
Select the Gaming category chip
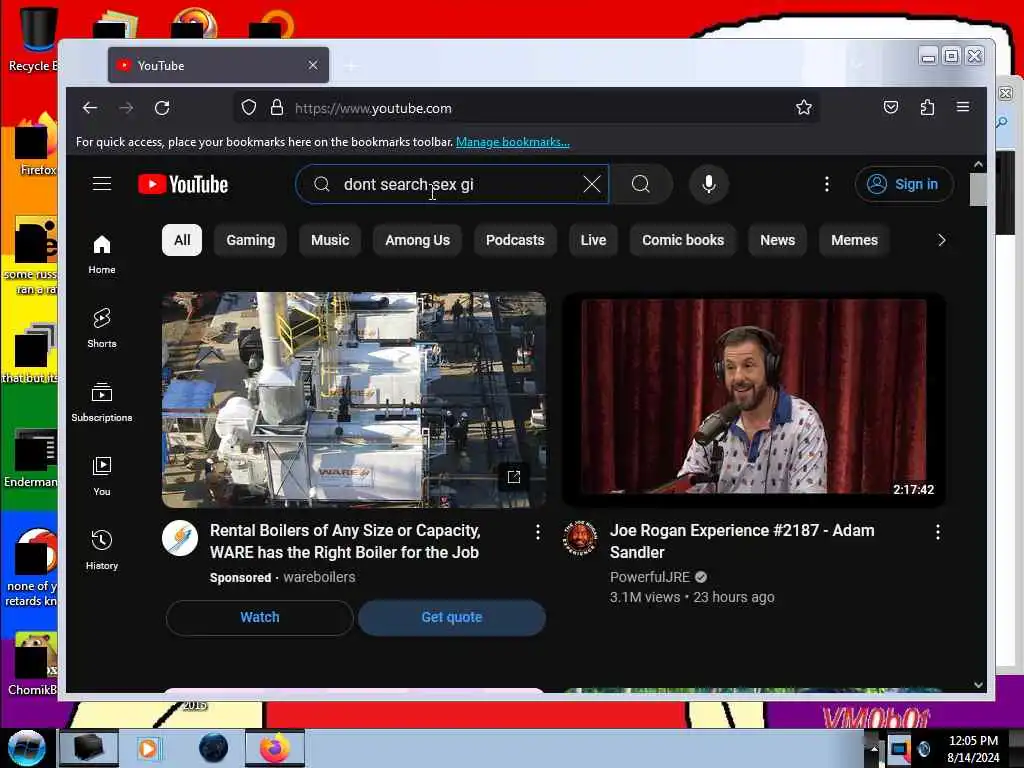[x=251, y=240]
